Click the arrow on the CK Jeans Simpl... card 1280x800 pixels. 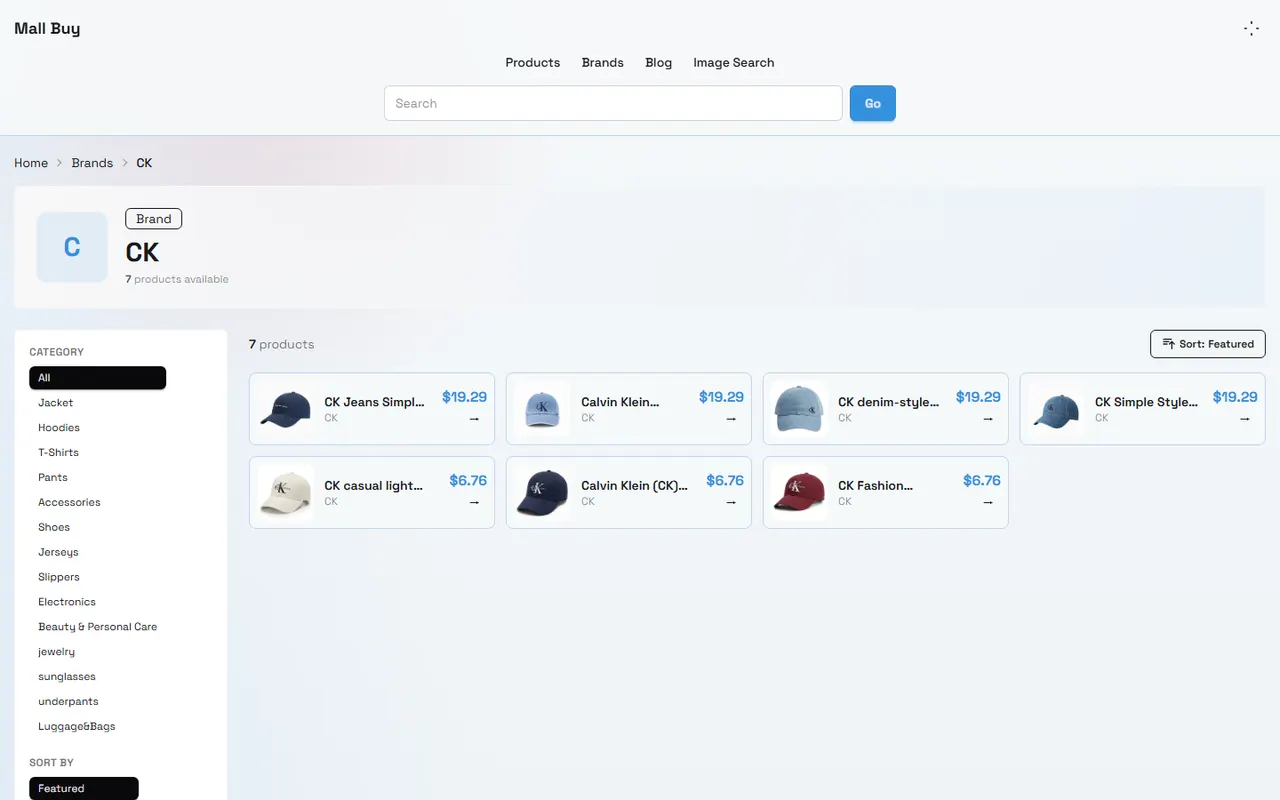point(474,419)
